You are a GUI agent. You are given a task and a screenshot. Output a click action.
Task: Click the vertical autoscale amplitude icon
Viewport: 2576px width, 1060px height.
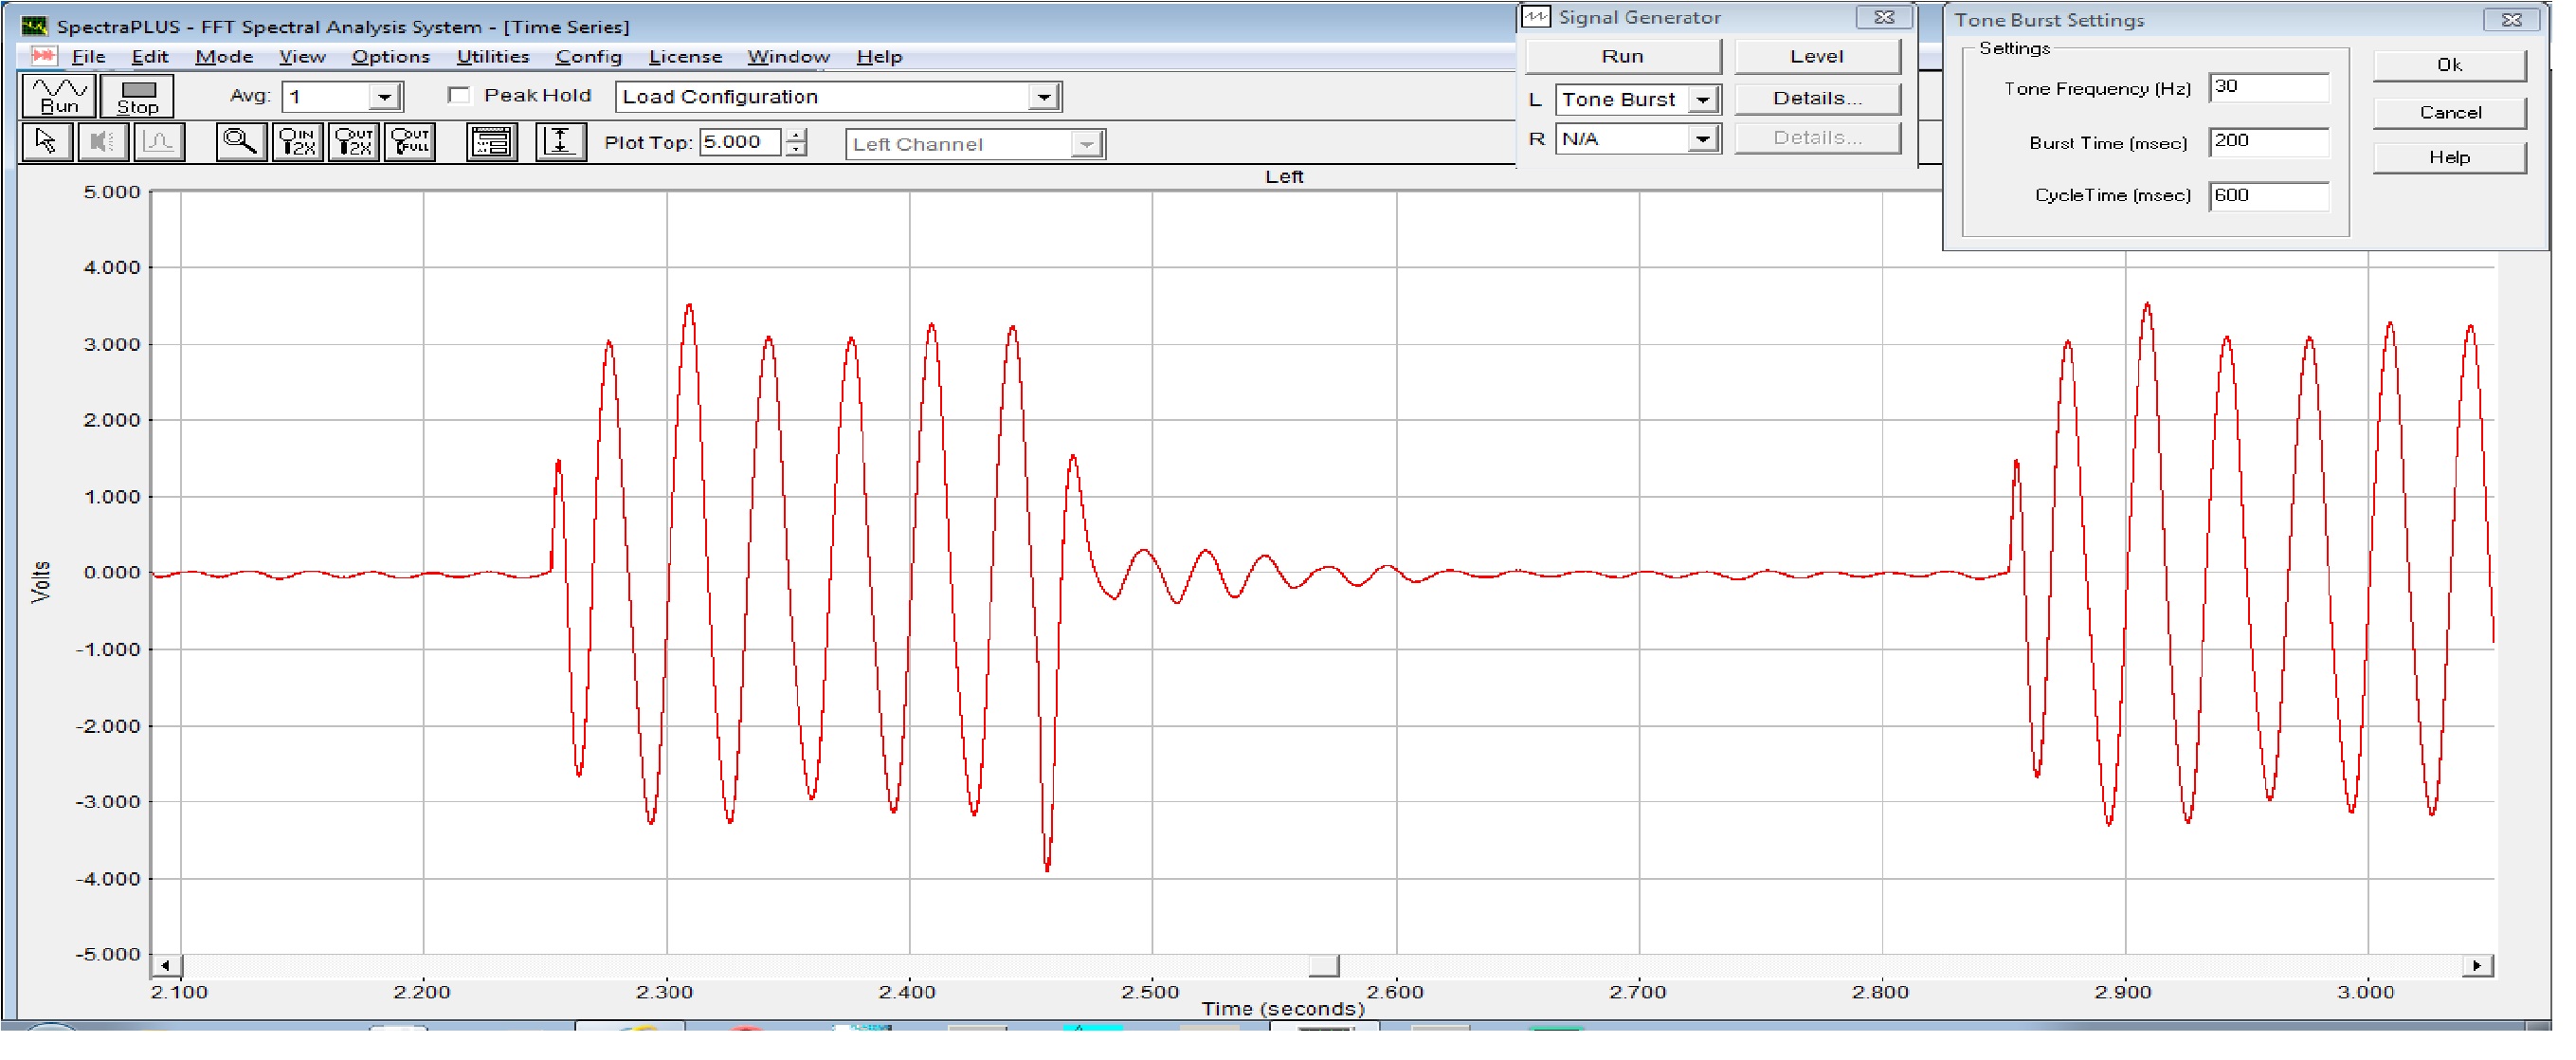tap(560, 142)
